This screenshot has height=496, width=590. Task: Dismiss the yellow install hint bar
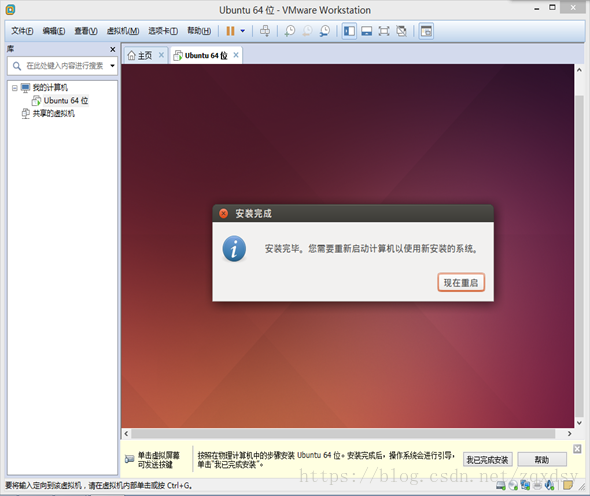tap(577, 449)
